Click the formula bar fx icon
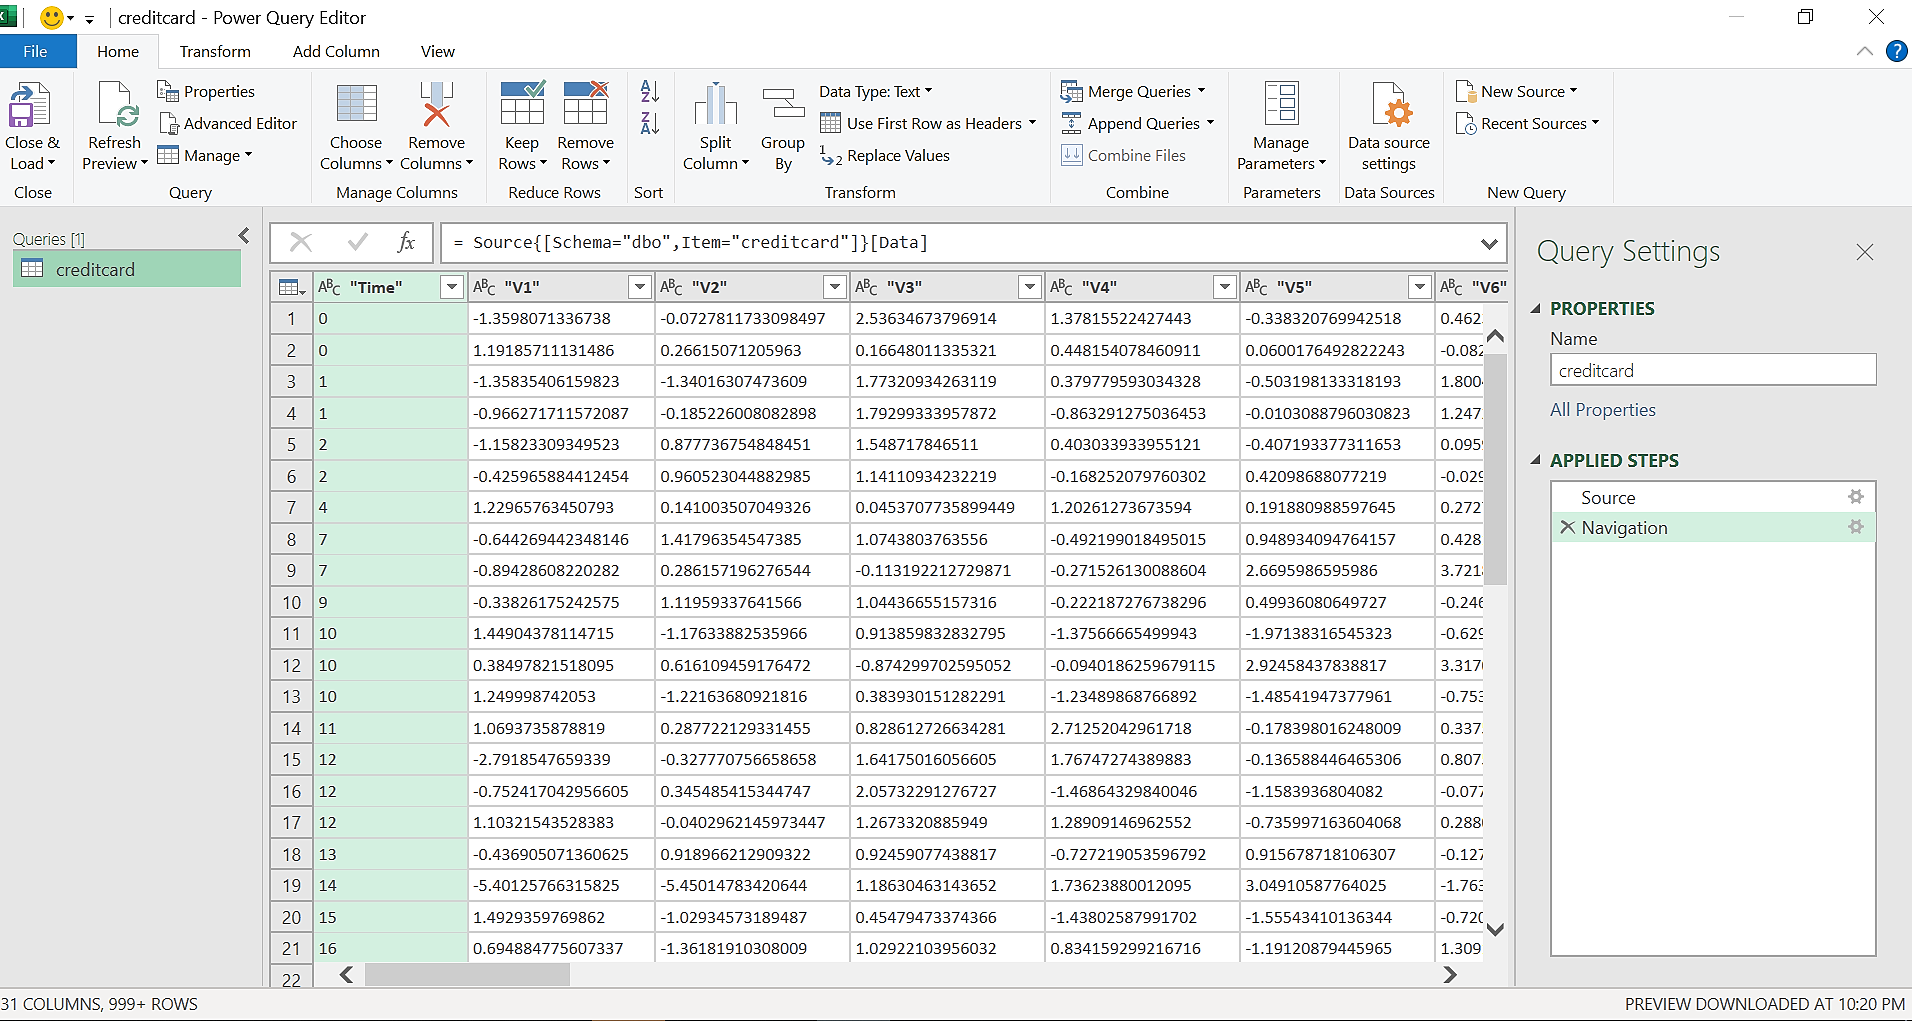 [x=406, y=242]
